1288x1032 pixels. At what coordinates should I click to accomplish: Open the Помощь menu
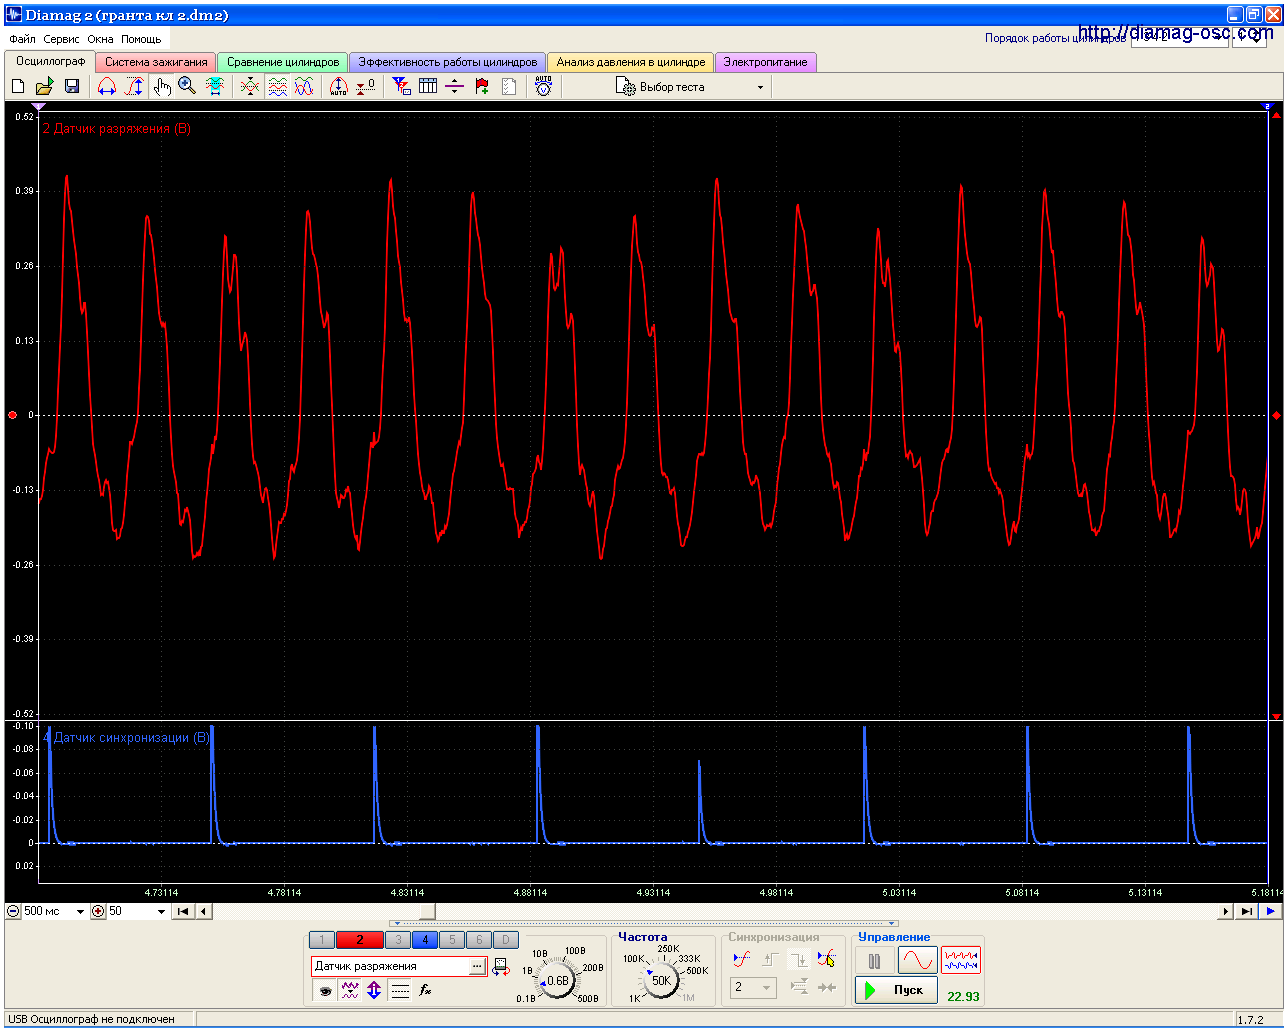141,39
